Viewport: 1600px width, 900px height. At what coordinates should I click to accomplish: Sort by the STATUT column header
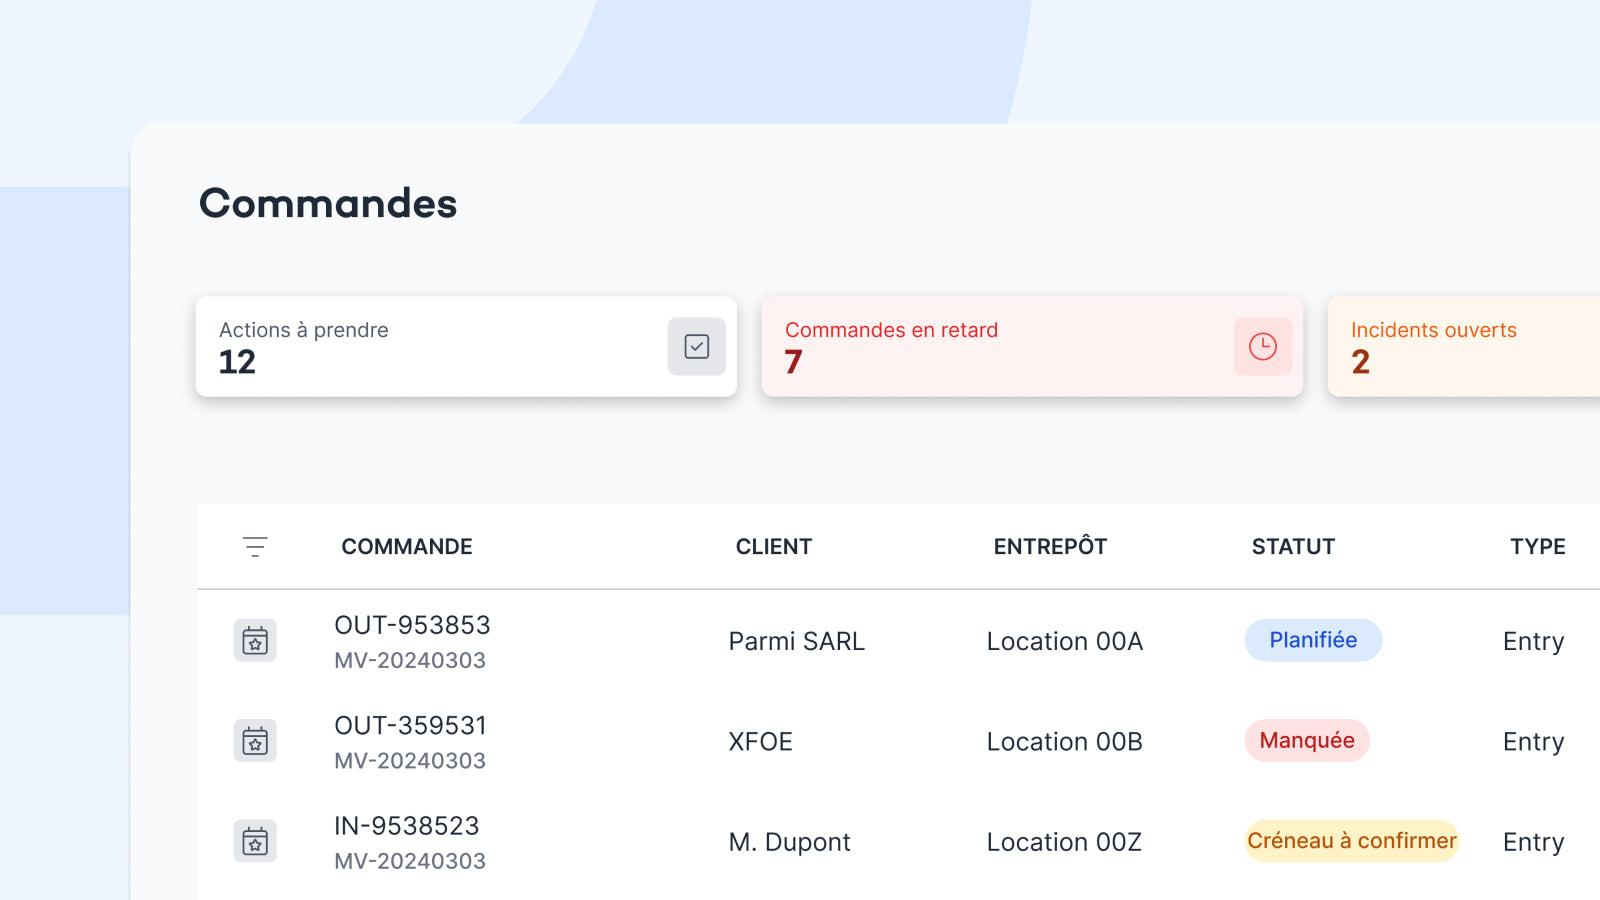click(1292, 546)
